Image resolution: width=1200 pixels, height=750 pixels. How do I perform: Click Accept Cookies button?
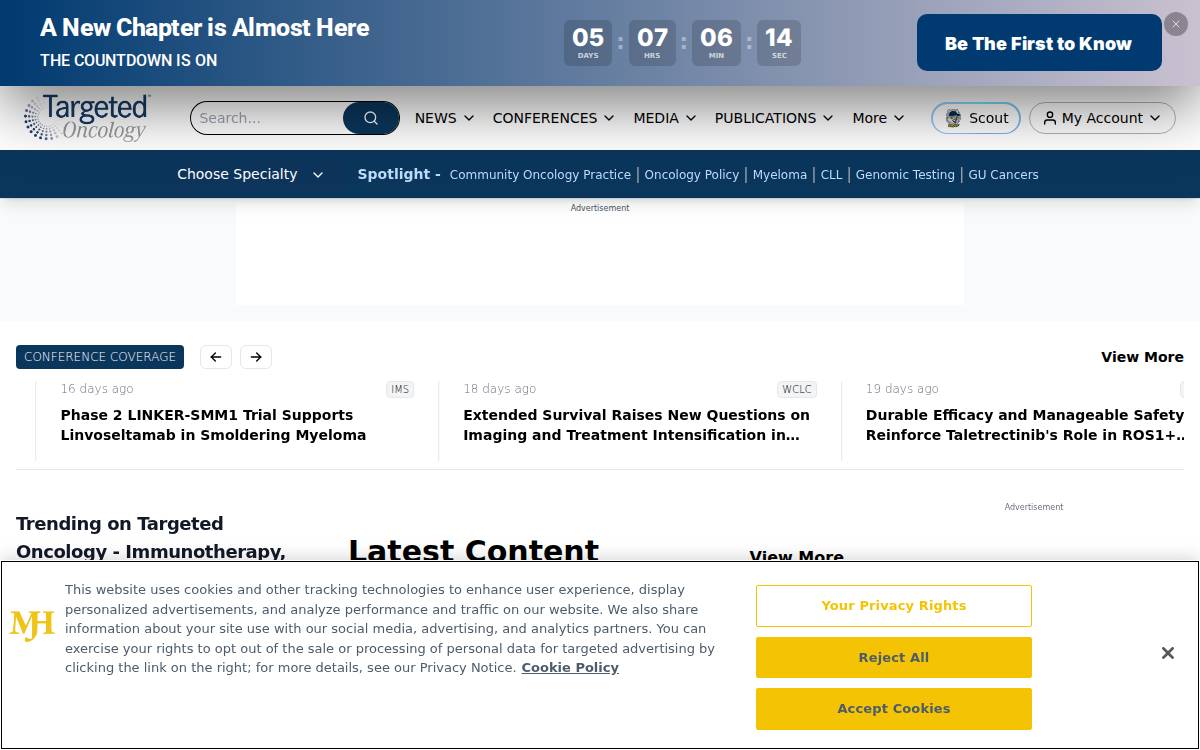[894, 709]
